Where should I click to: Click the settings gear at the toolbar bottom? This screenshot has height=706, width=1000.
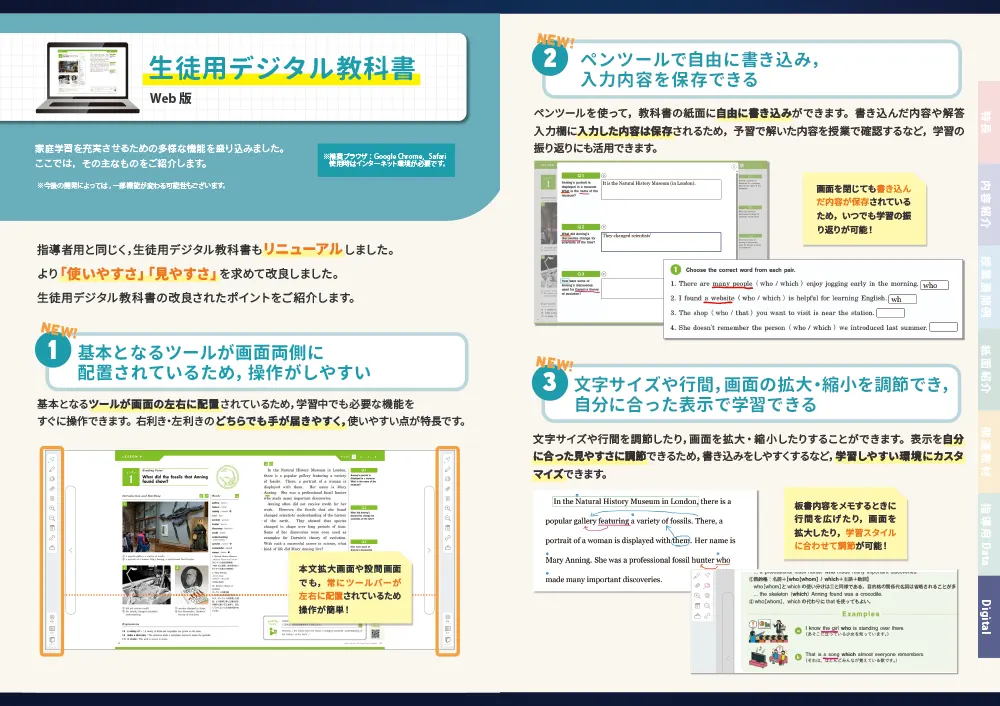click(52, 617)
